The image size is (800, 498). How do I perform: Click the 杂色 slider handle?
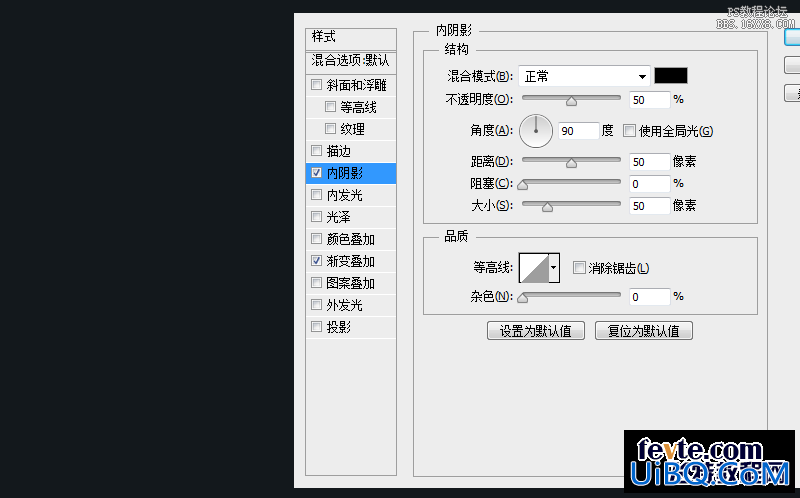[522, 298]
